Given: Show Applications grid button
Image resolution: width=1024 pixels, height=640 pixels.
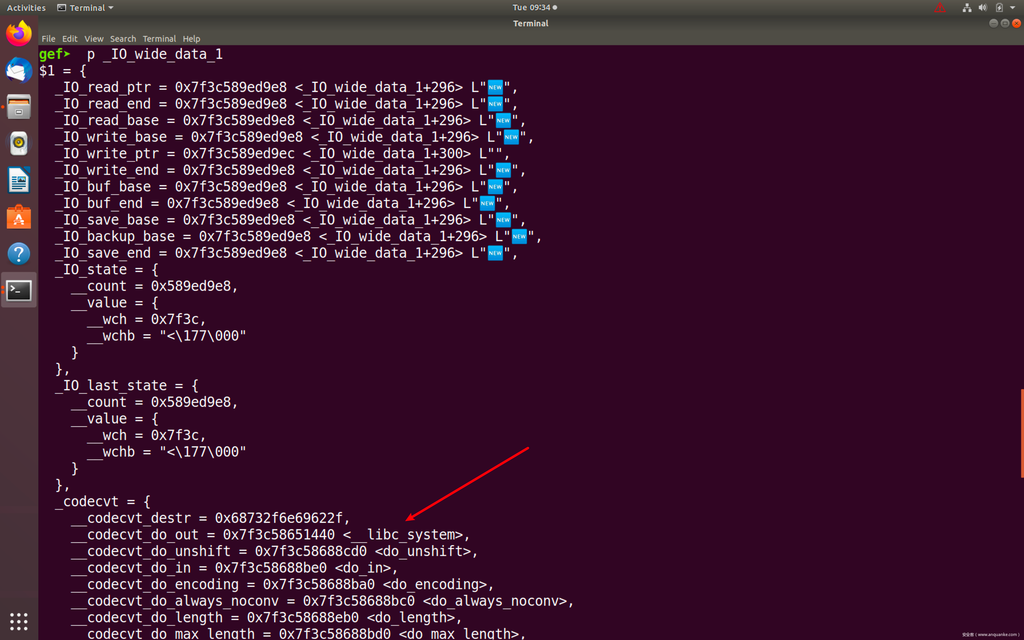Looking at the screenshot, I should 19,621.
